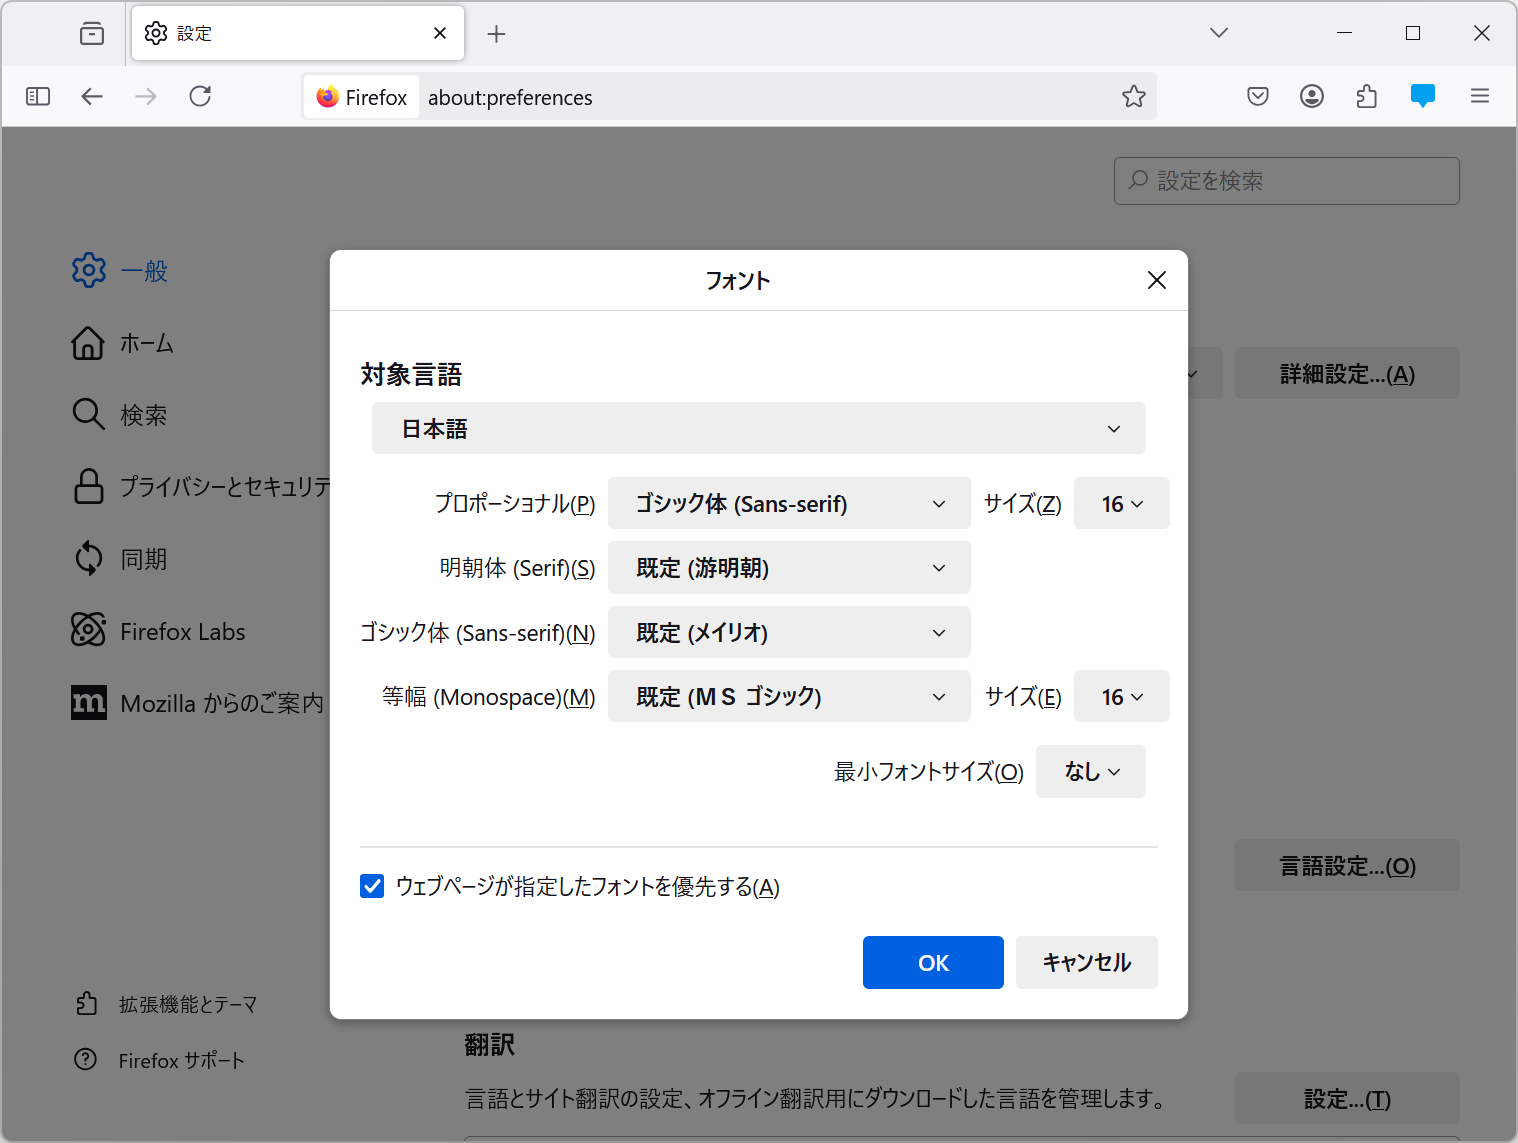Image resolution: width=1518 pixels, height=1143 pixels.
Task: Change the Serif font 既定 (游明朝) dropdown
Action: [788, 567]
